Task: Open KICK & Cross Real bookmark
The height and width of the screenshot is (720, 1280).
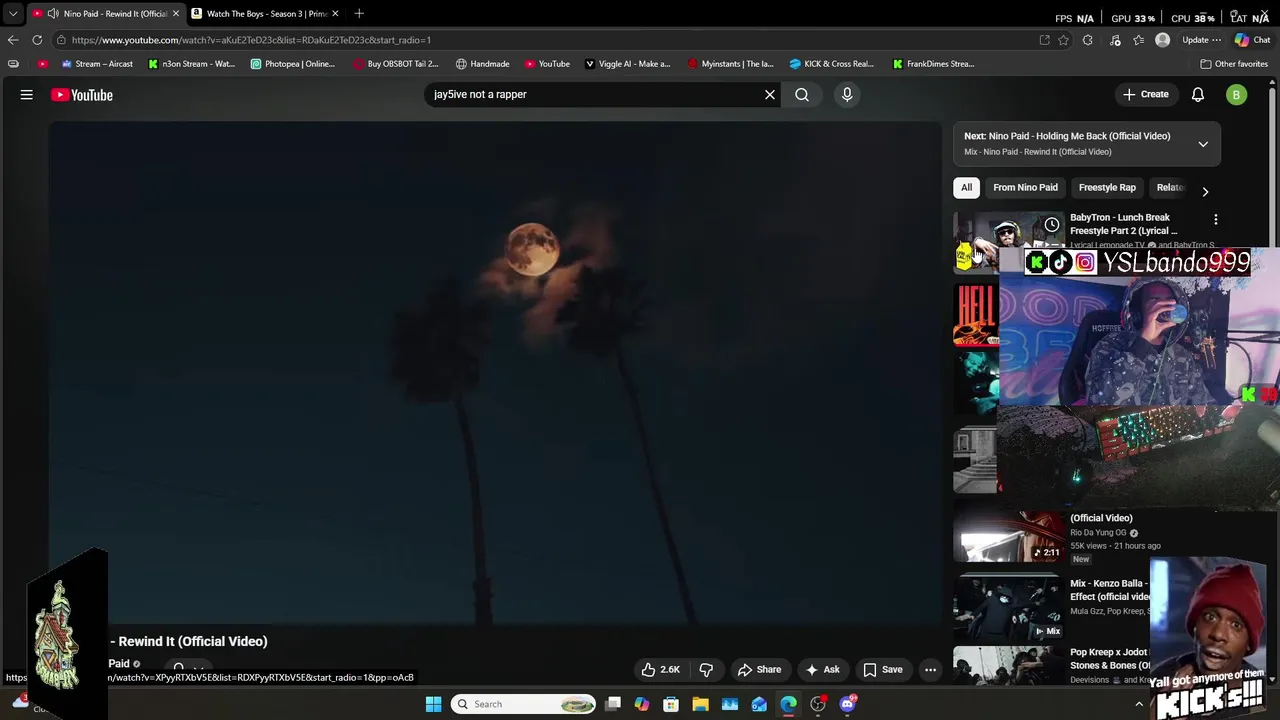Action: pos(831,64)
